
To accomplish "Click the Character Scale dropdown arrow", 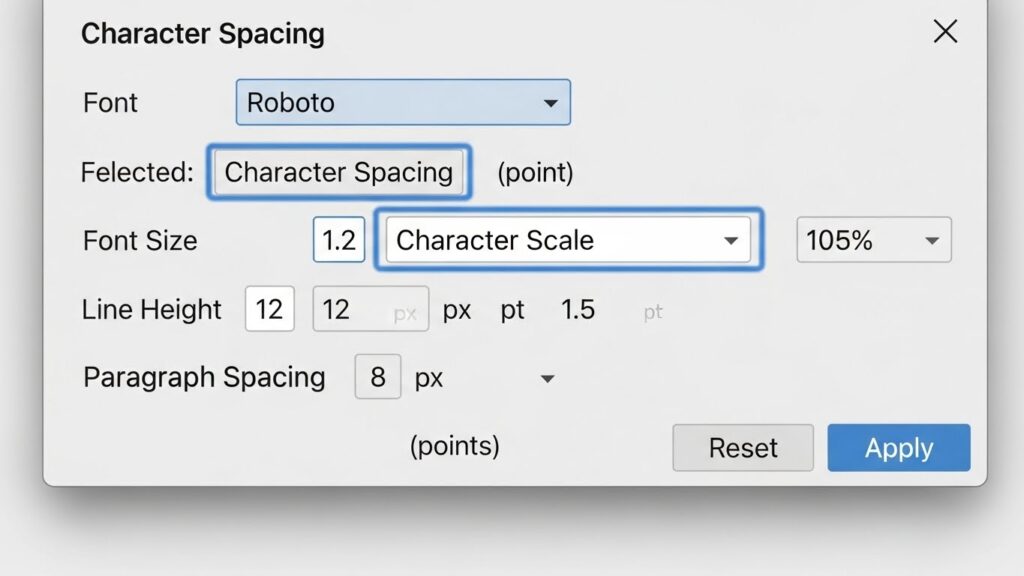I will pos(731,241).
